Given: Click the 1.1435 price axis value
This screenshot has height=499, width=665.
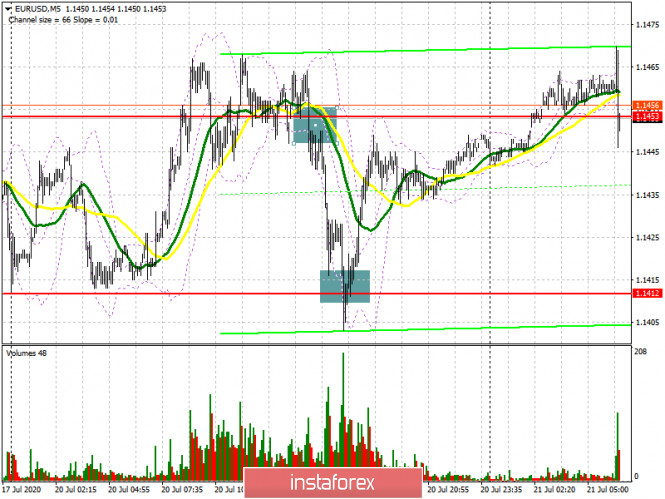Looking at the screenshot, I should tap(647, 195).
